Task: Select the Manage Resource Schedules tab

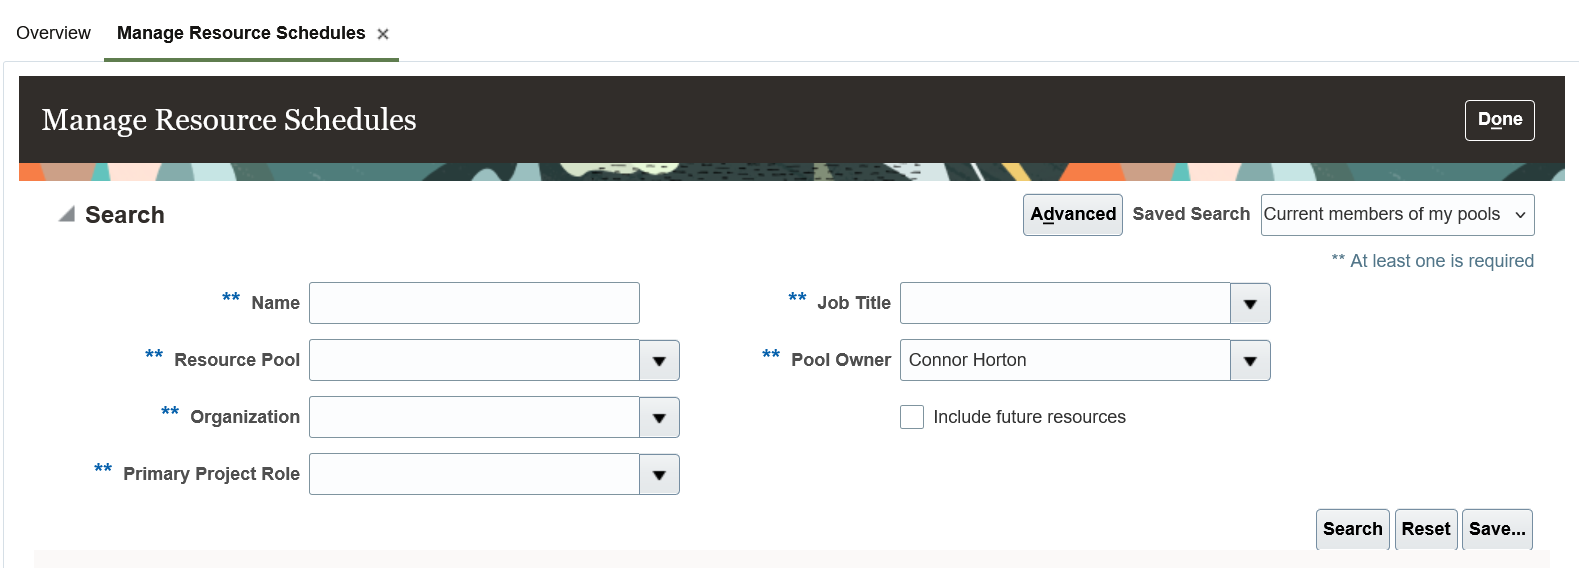Action: pos(241,33)
